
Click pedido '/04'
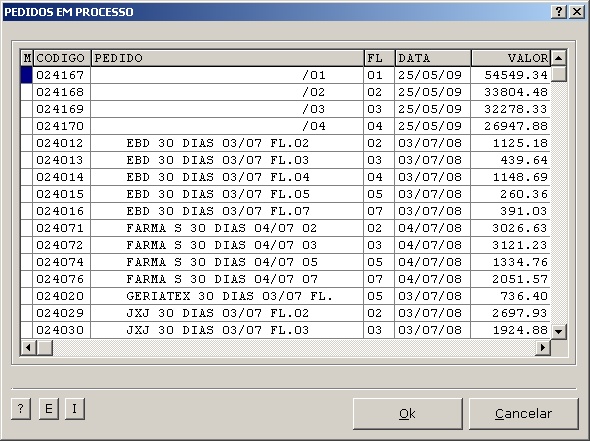pos(314,126)
